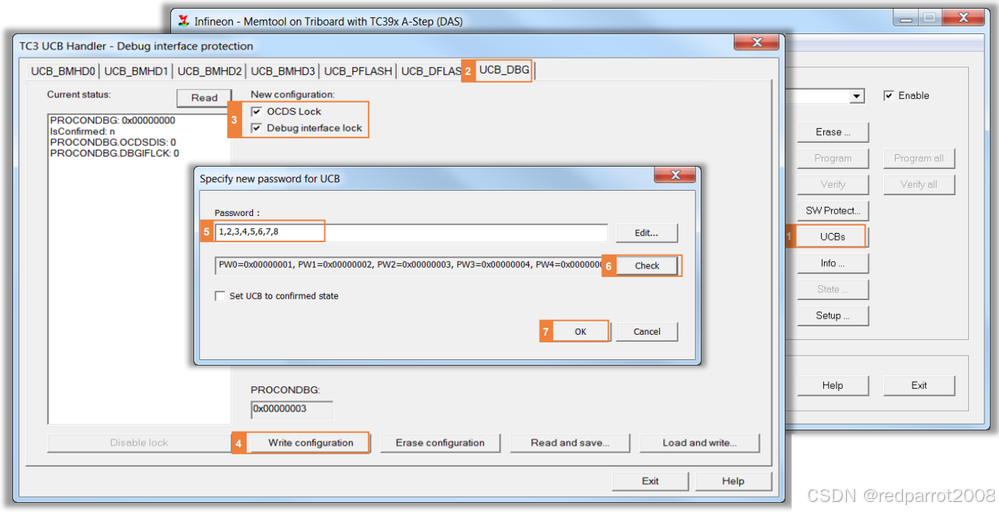Toggle the OCDS Lock checkbox
Viewport: 999px width, 513px height.
click(256, 112)
